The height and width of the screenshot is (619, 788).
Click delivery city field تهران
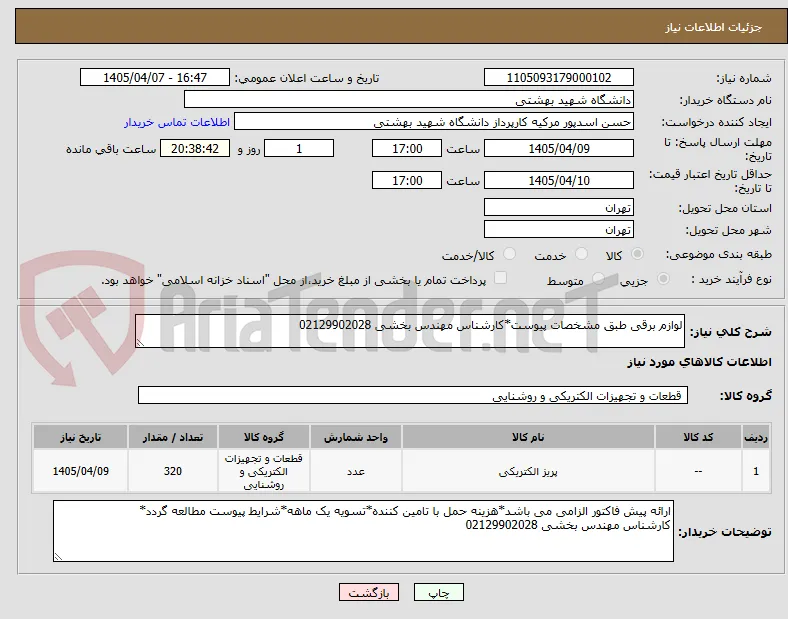pyautogui.click(x=558, y=229)
